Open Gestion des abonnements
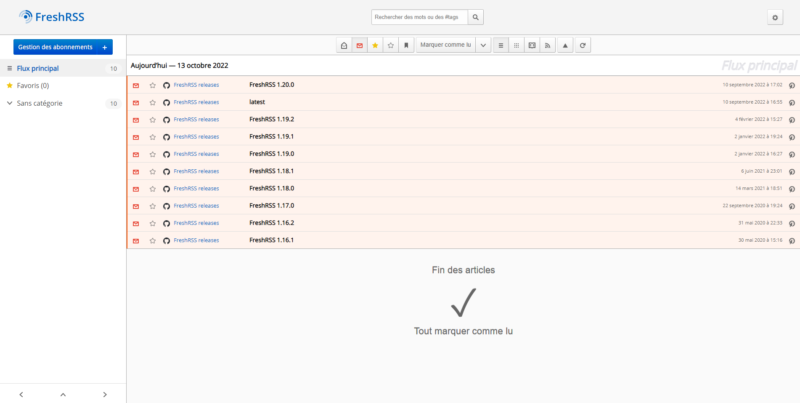The height and width of the screenshot is (403, 800). (55, 47)
